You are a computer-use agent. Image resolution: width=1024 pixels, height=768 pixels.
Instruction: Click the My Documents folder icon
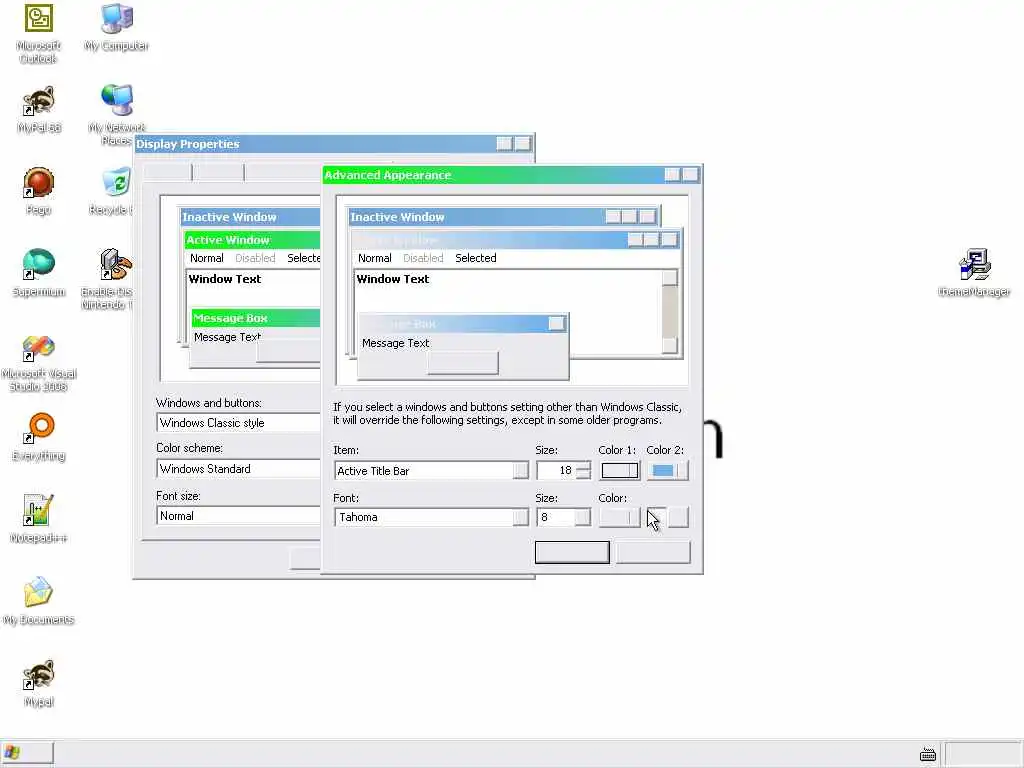[x=39, y=601]
